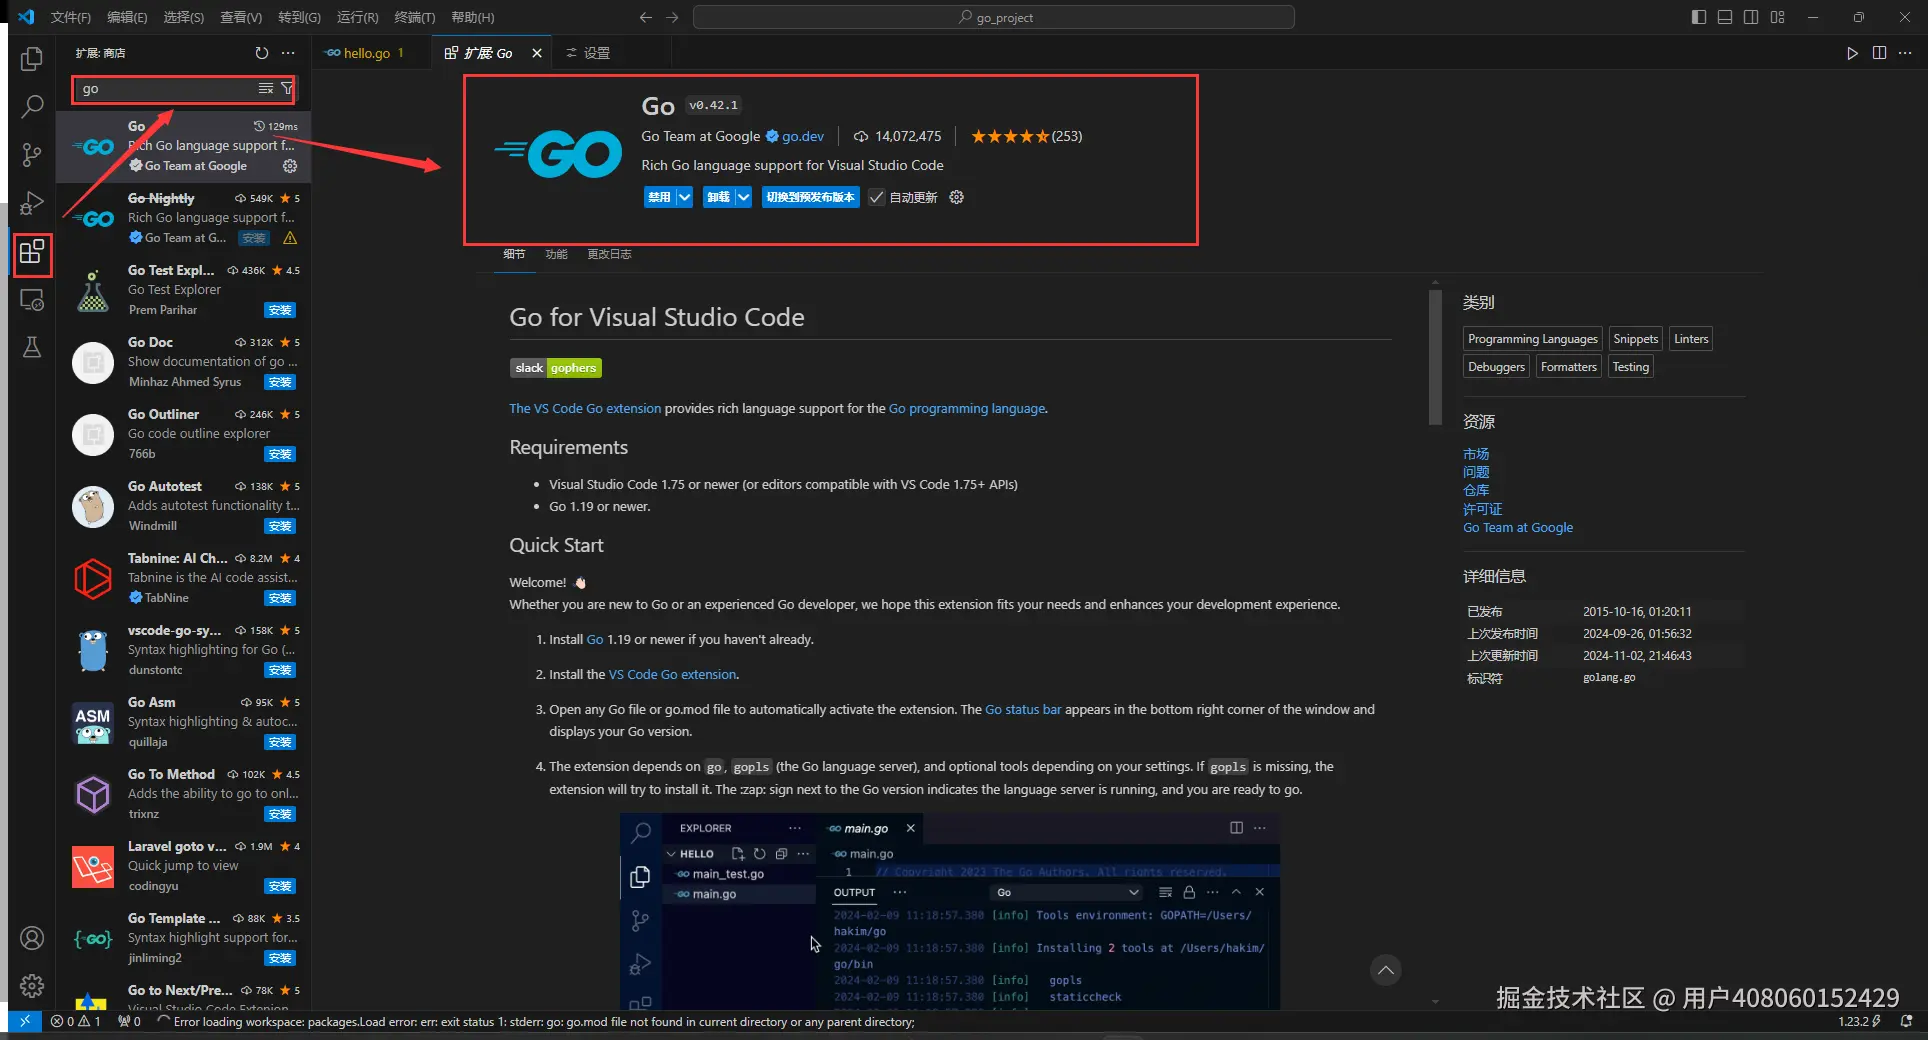Customize the editor layout
Screen dimensions: 1928x1040
tap(1777, 17)
